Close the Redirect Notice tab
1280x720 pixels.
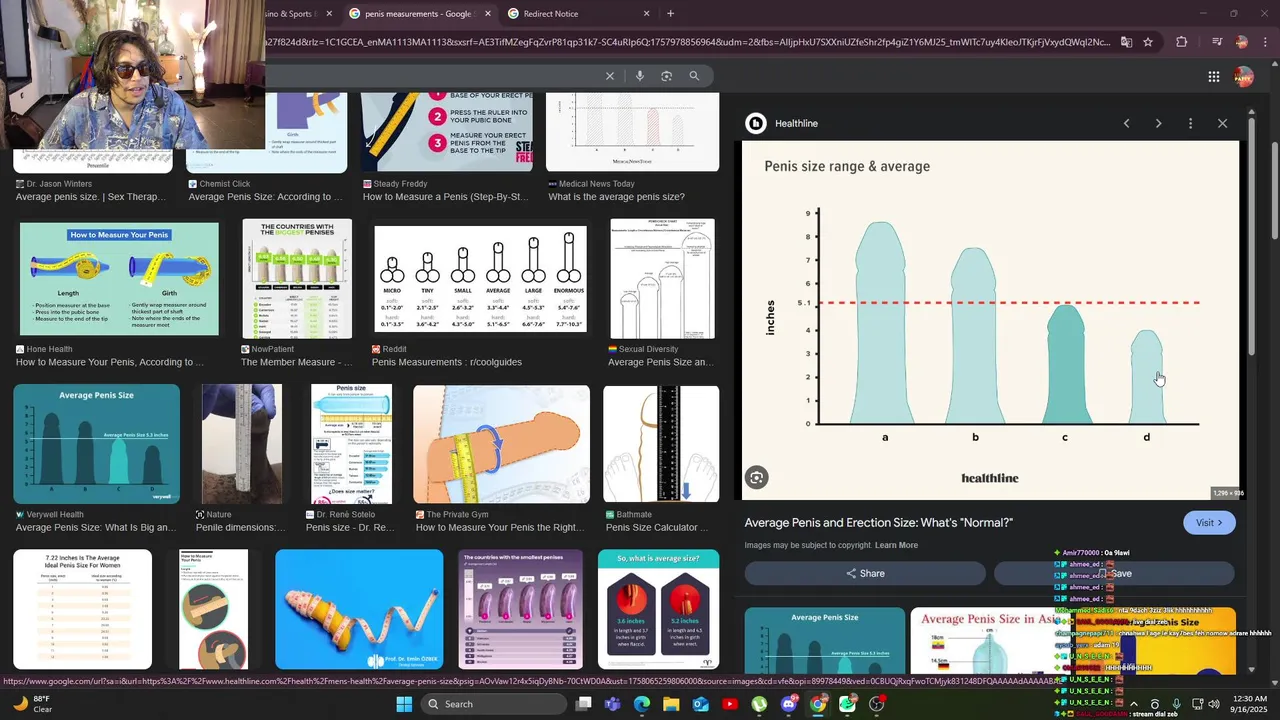pos(646,14)
